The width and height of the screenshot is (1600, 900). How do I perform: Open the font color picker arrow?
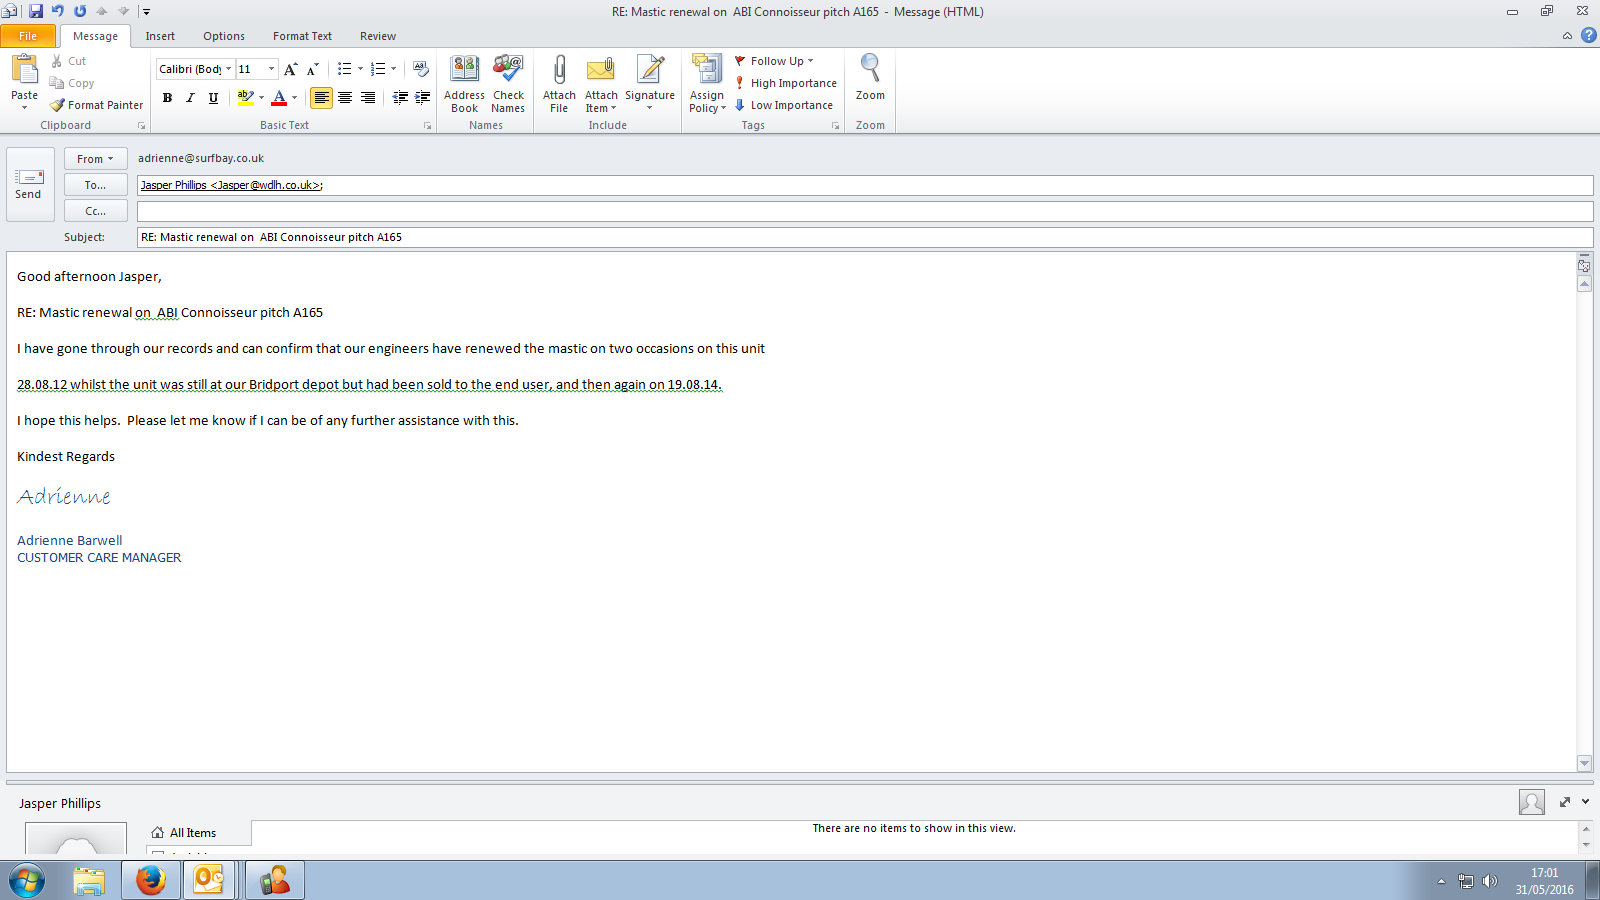pyautogui.click(x=295, y=98)
